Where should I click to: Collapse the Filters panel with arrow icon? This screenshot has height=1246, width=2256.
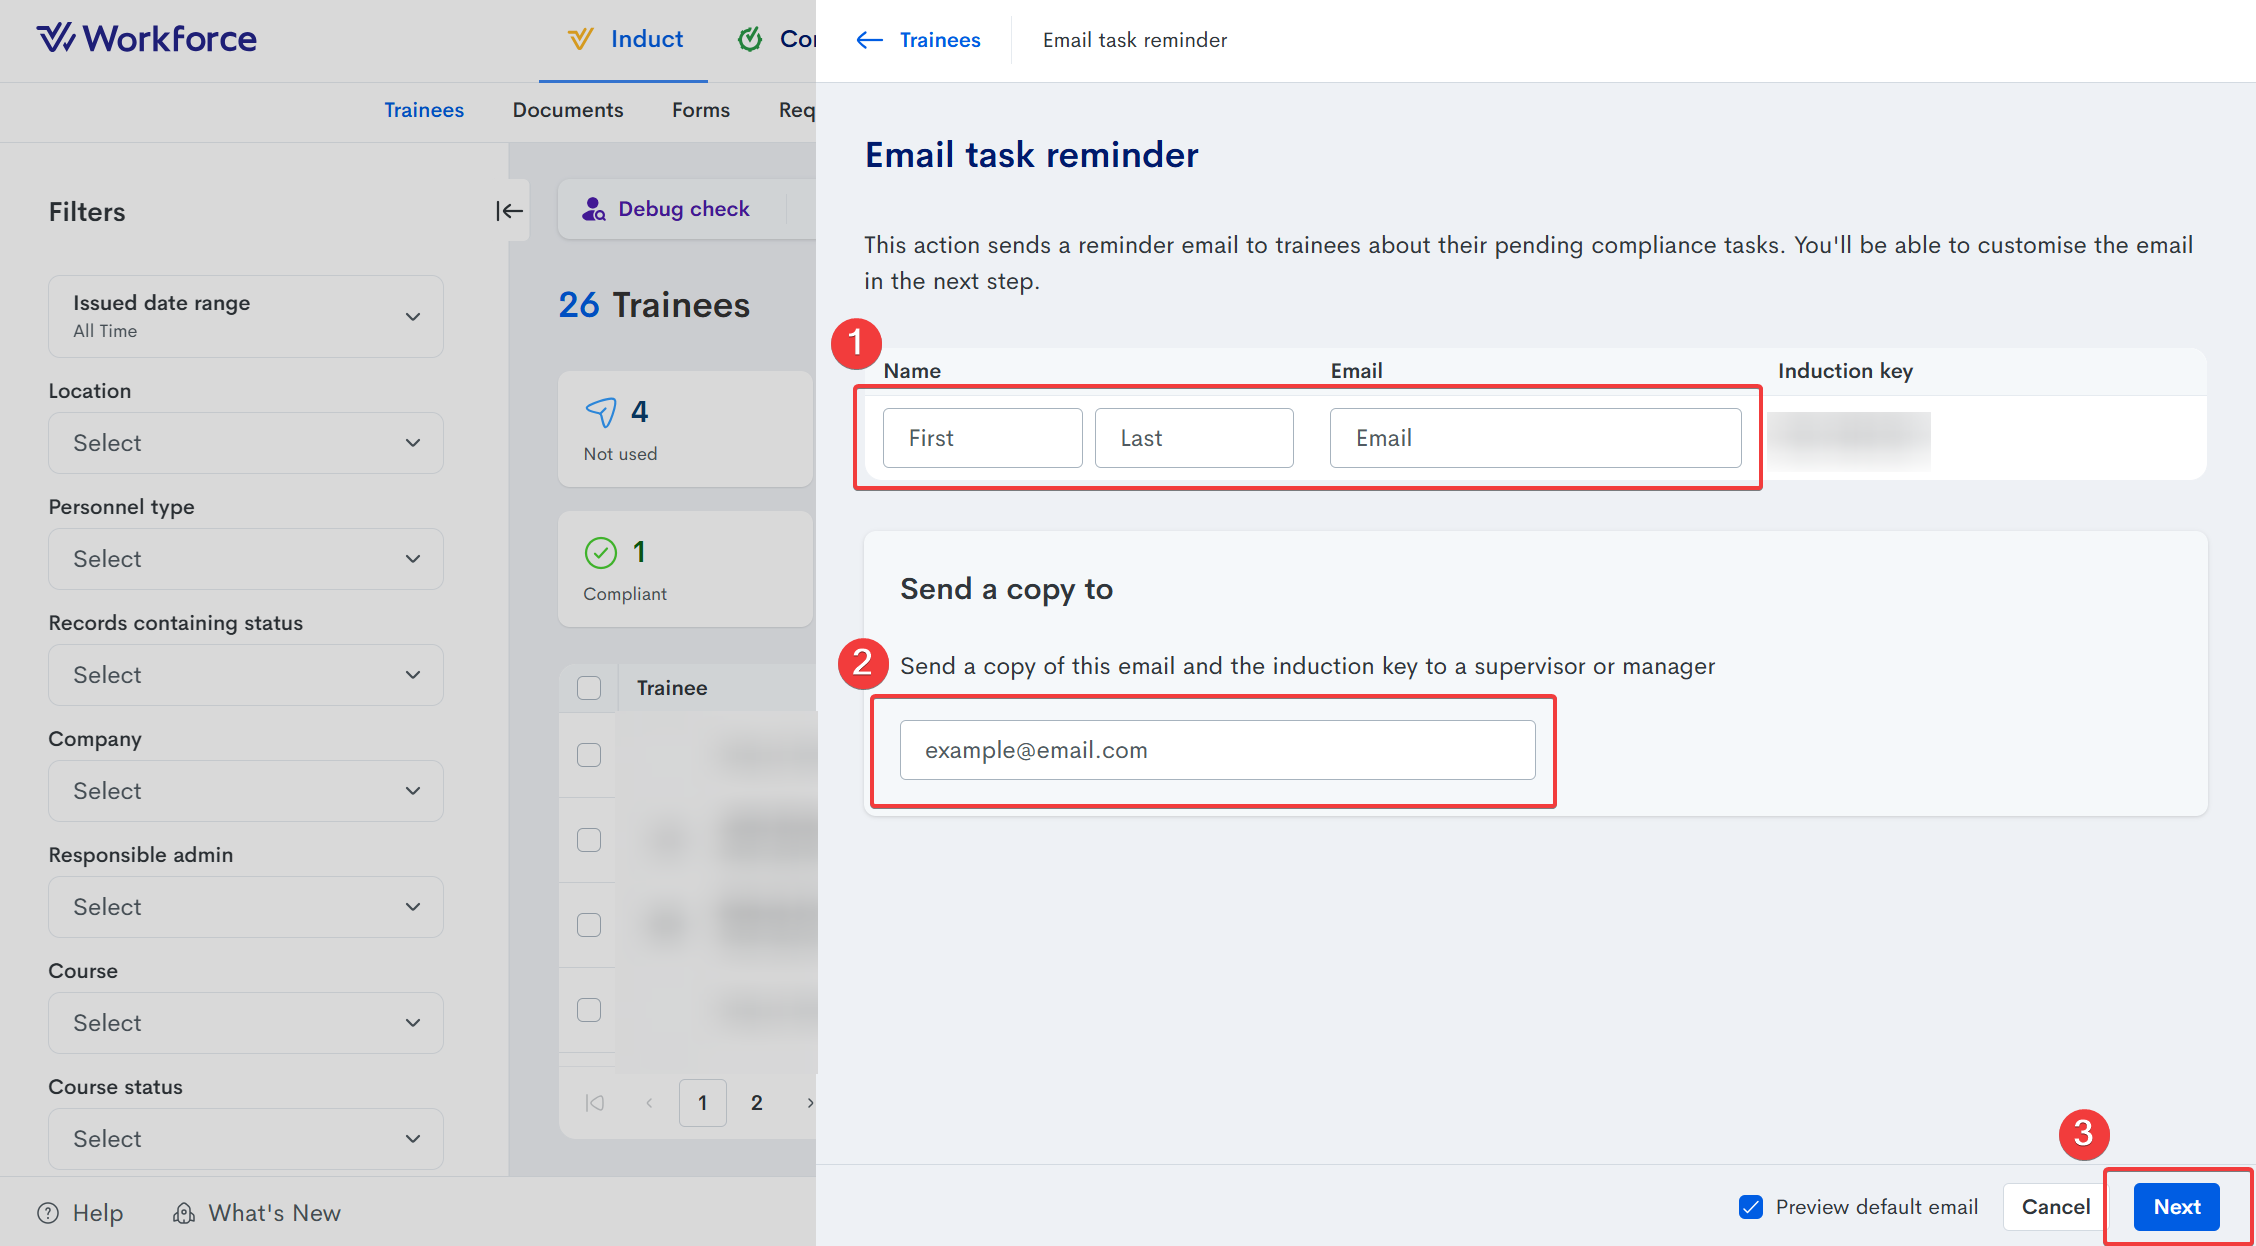(x=509, y=211)
